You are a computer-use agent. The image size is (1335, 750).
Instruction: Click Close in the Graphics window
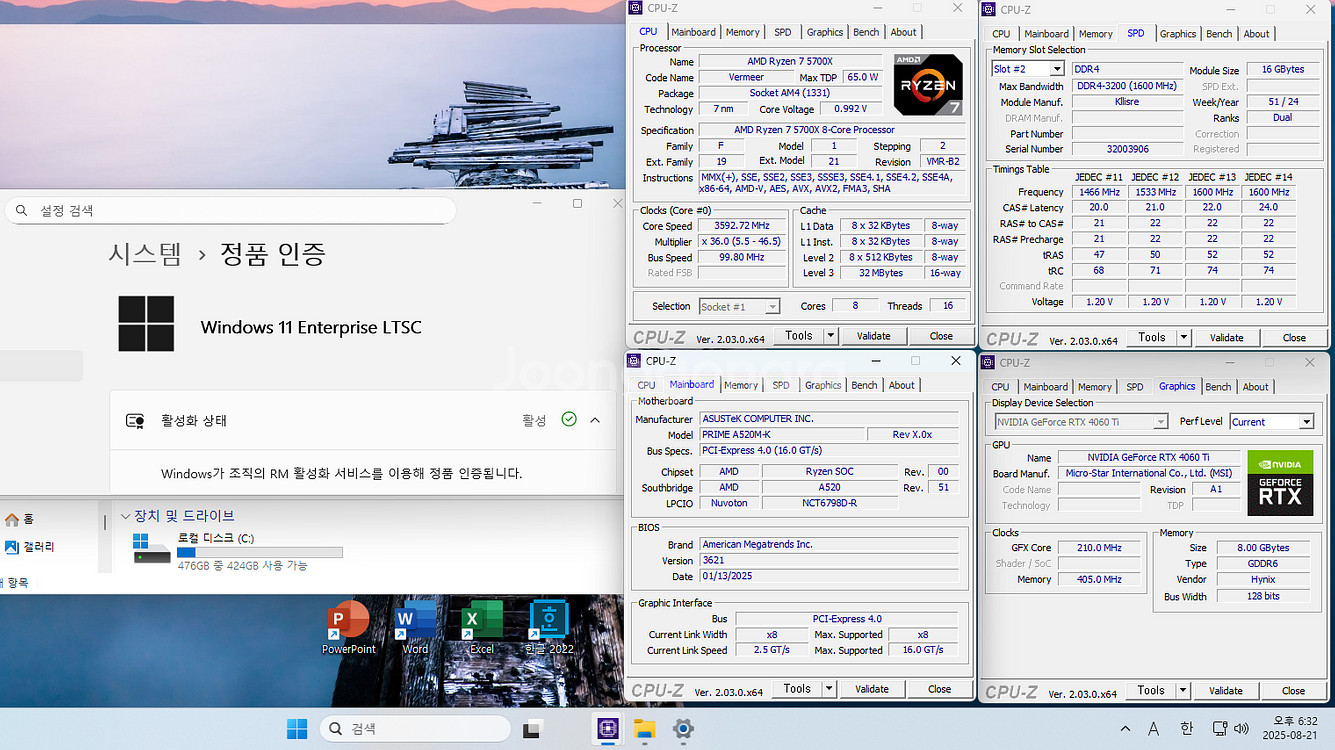point(1293,691)
